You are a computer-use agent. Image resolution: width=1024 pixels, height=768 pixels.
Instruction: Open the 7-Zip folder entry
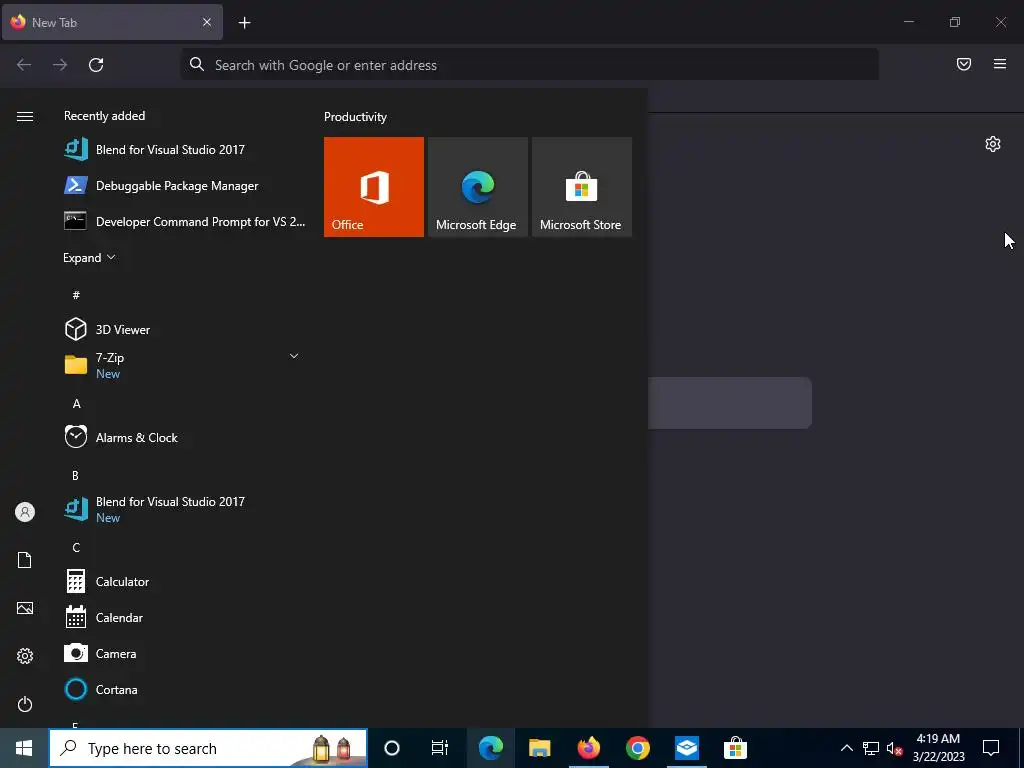point(185,365)
